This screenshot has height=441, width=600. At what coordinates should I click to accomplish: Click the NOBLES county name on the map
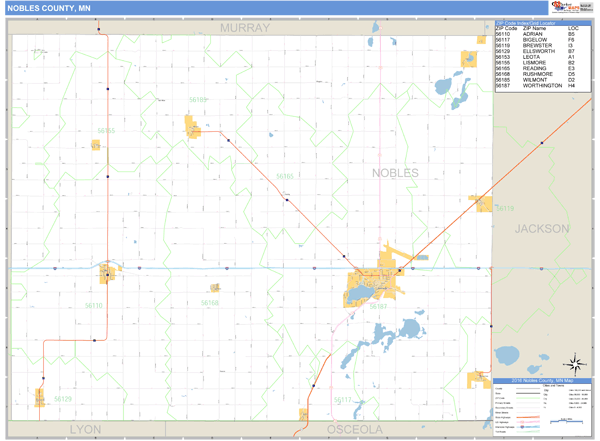click(395, 173)
